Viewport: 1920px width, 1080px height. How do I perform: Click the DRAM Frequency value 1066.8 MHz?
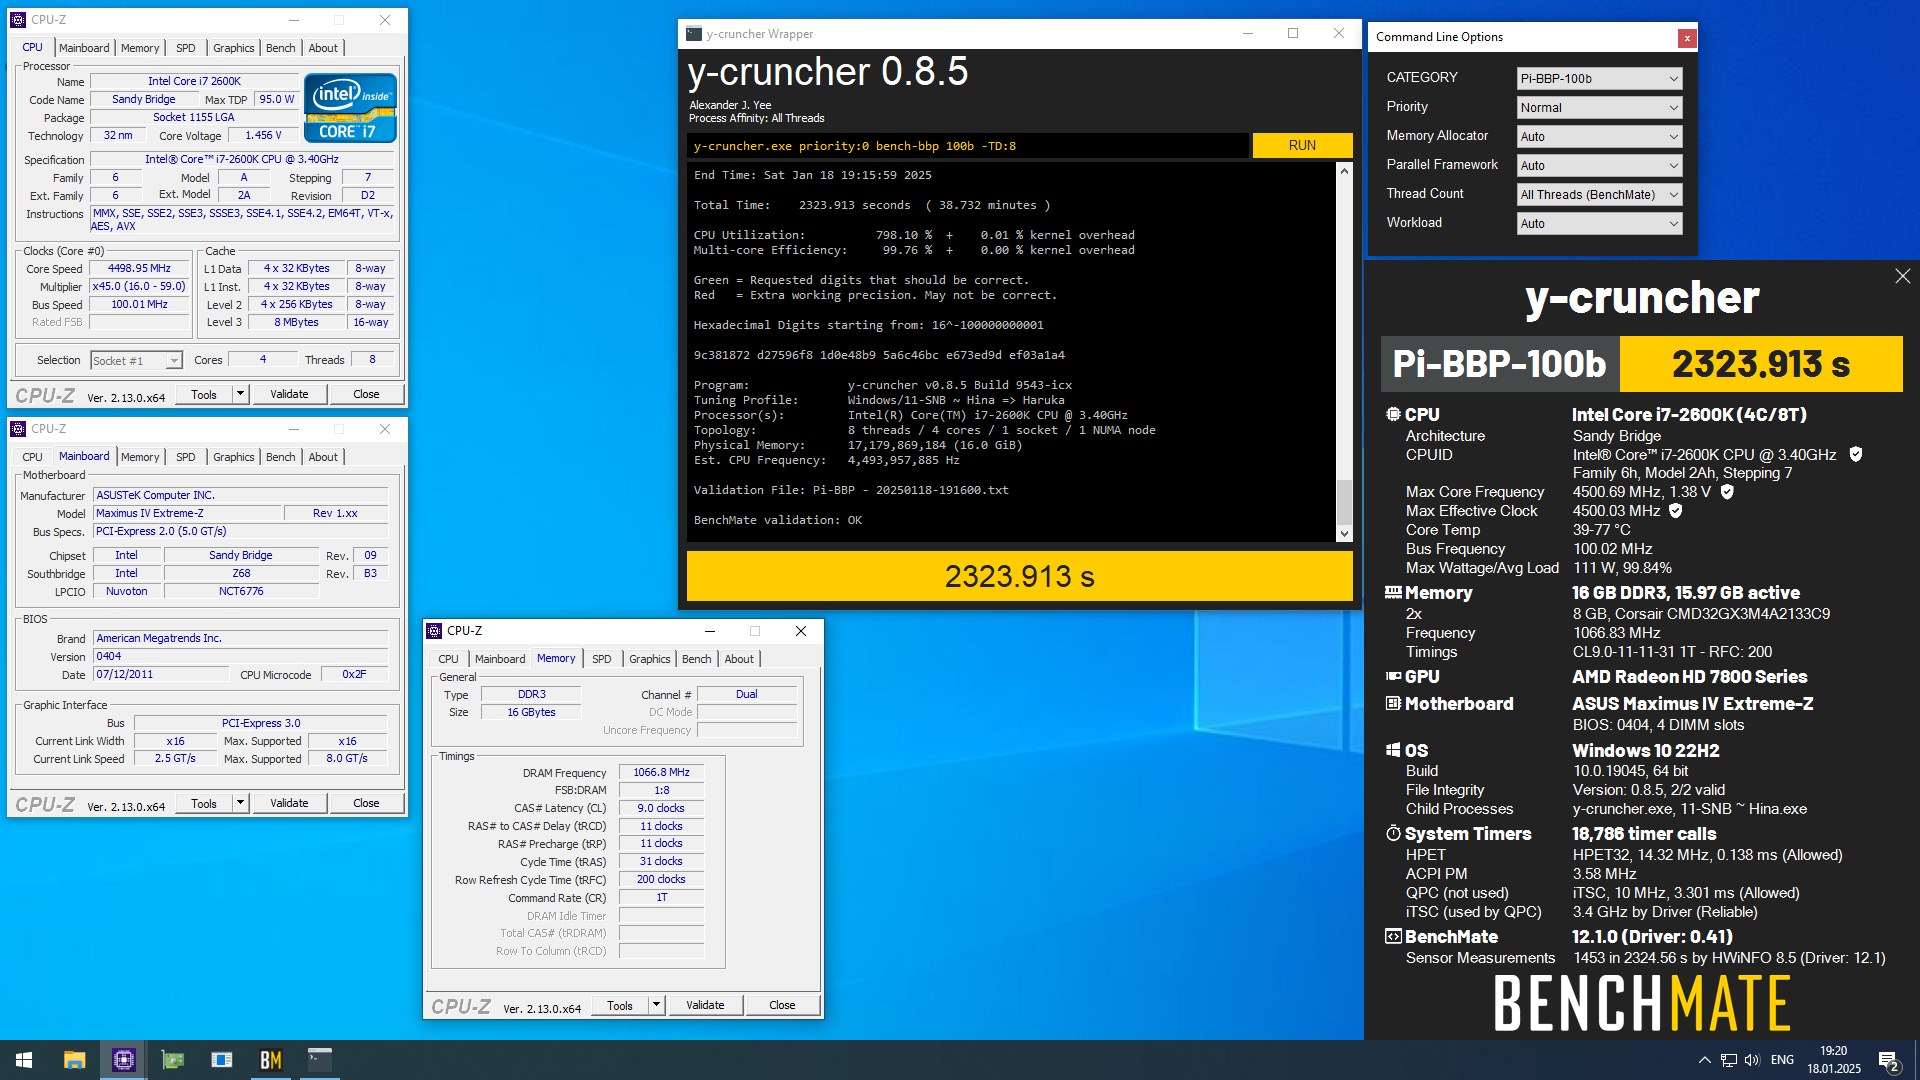[x=661, y=772]
